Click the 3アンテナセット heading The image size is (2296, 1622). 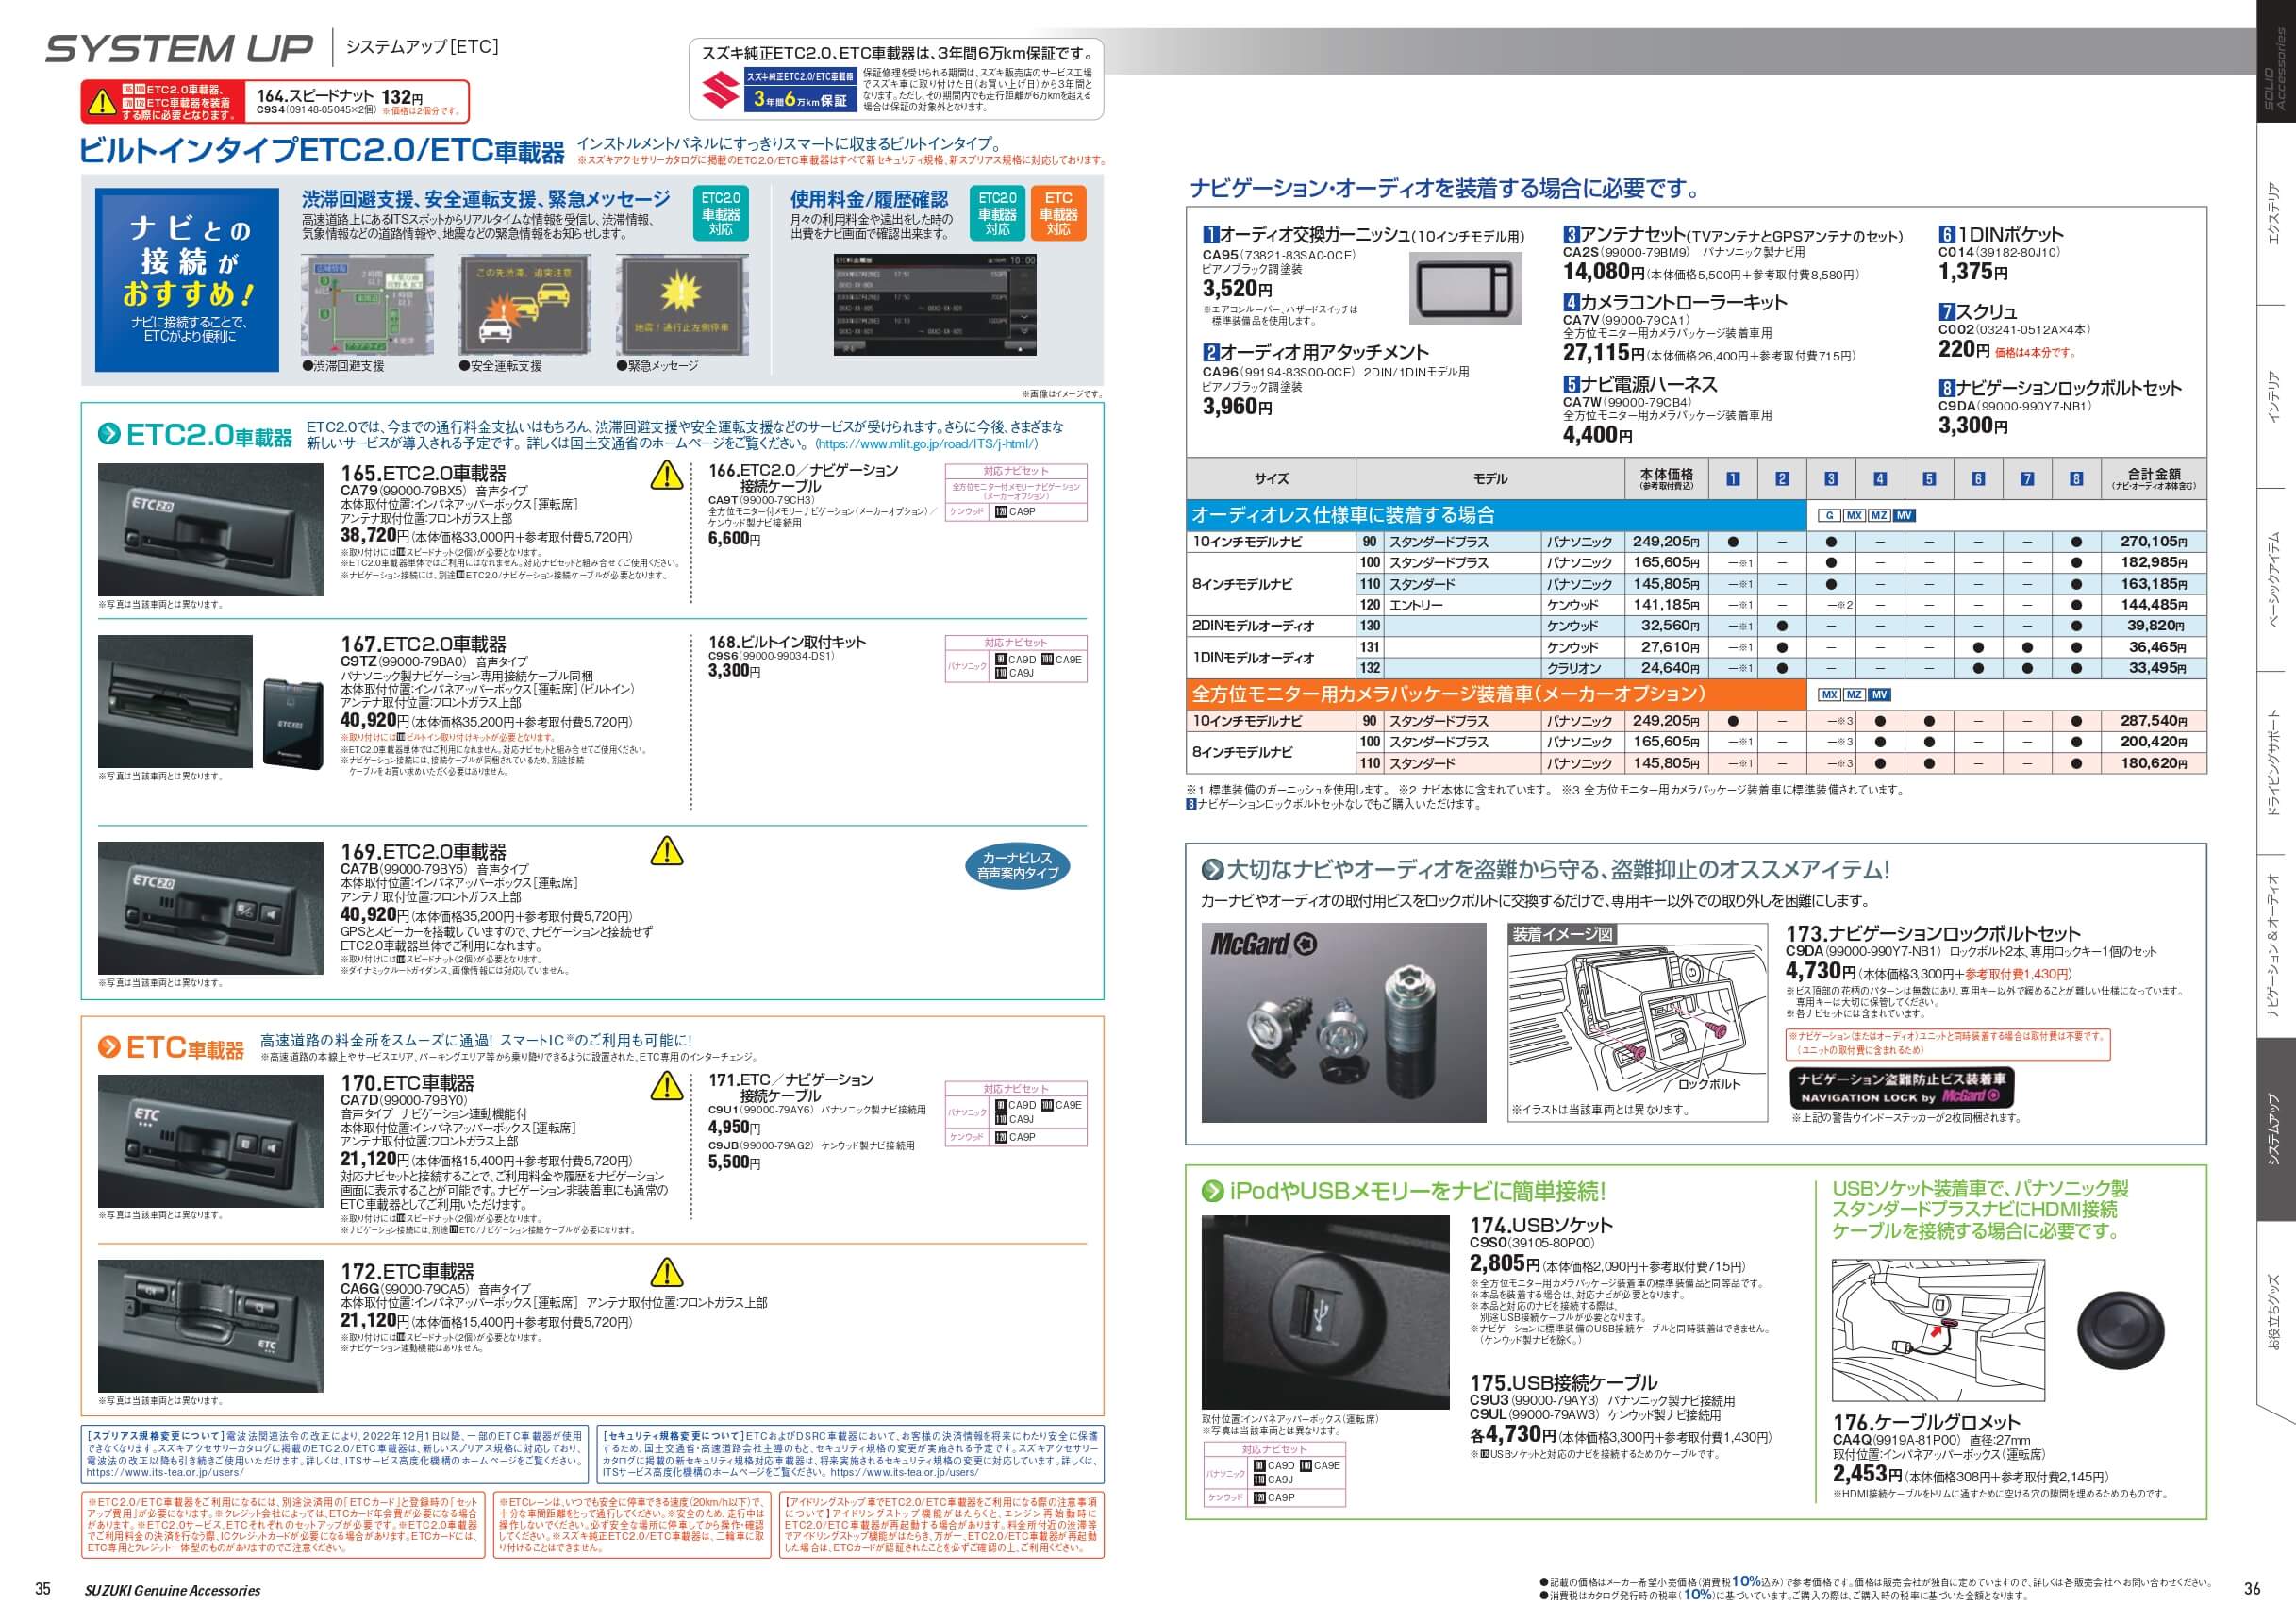pos(1733,235)
